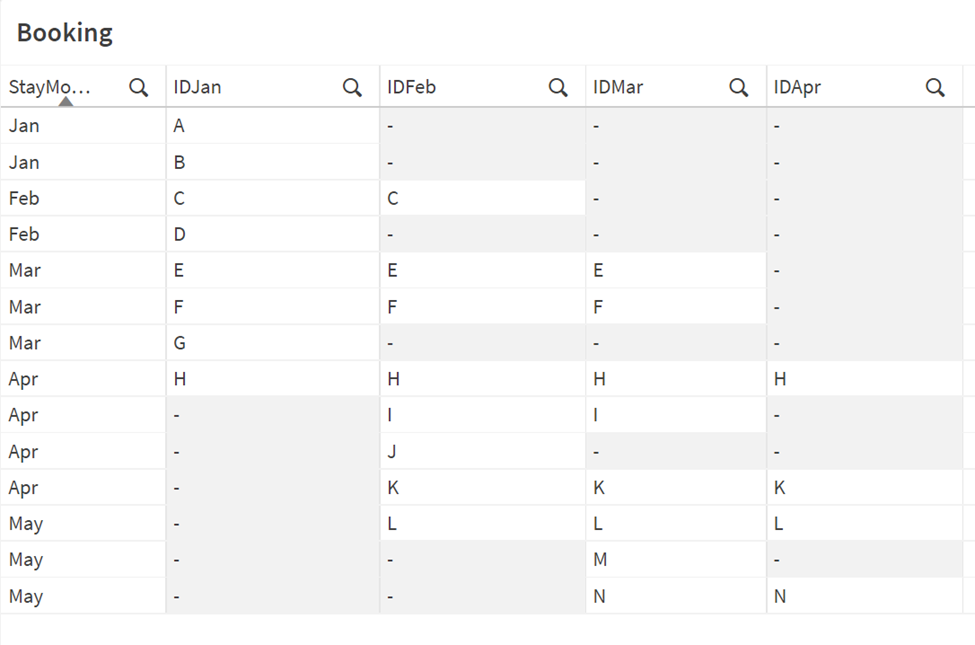Select value A in IDJan column
This screenshot has height=645, width=975.
coord(179,126)
